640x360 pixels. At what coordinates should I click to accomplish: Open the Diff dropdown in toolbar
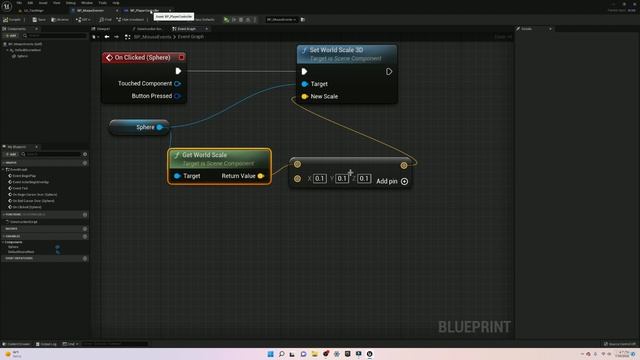[83, 20]
